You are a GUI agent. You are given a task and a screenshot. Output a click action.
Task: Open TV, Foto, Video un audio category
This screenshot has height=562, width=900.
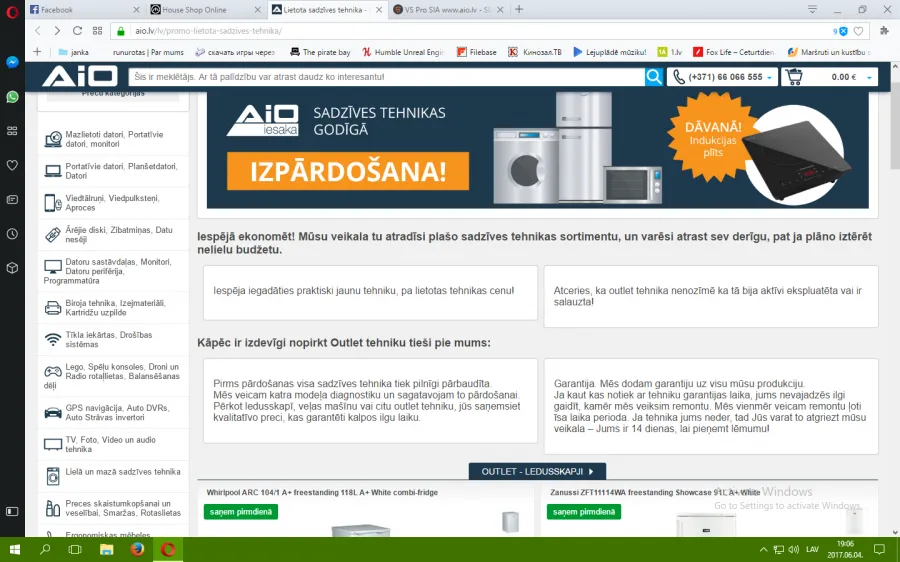(x=113, y=444)
